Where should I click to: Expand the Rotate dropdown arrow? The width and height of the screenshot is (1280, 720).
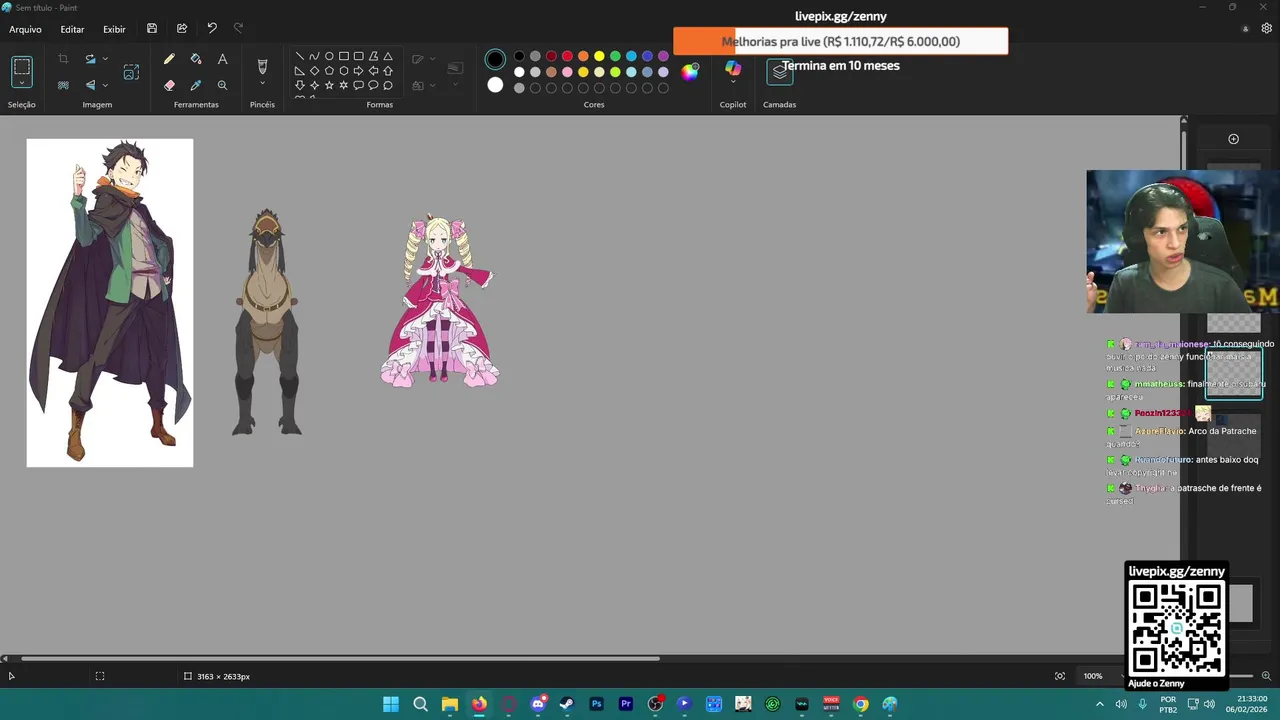click(x=105, y=59)
